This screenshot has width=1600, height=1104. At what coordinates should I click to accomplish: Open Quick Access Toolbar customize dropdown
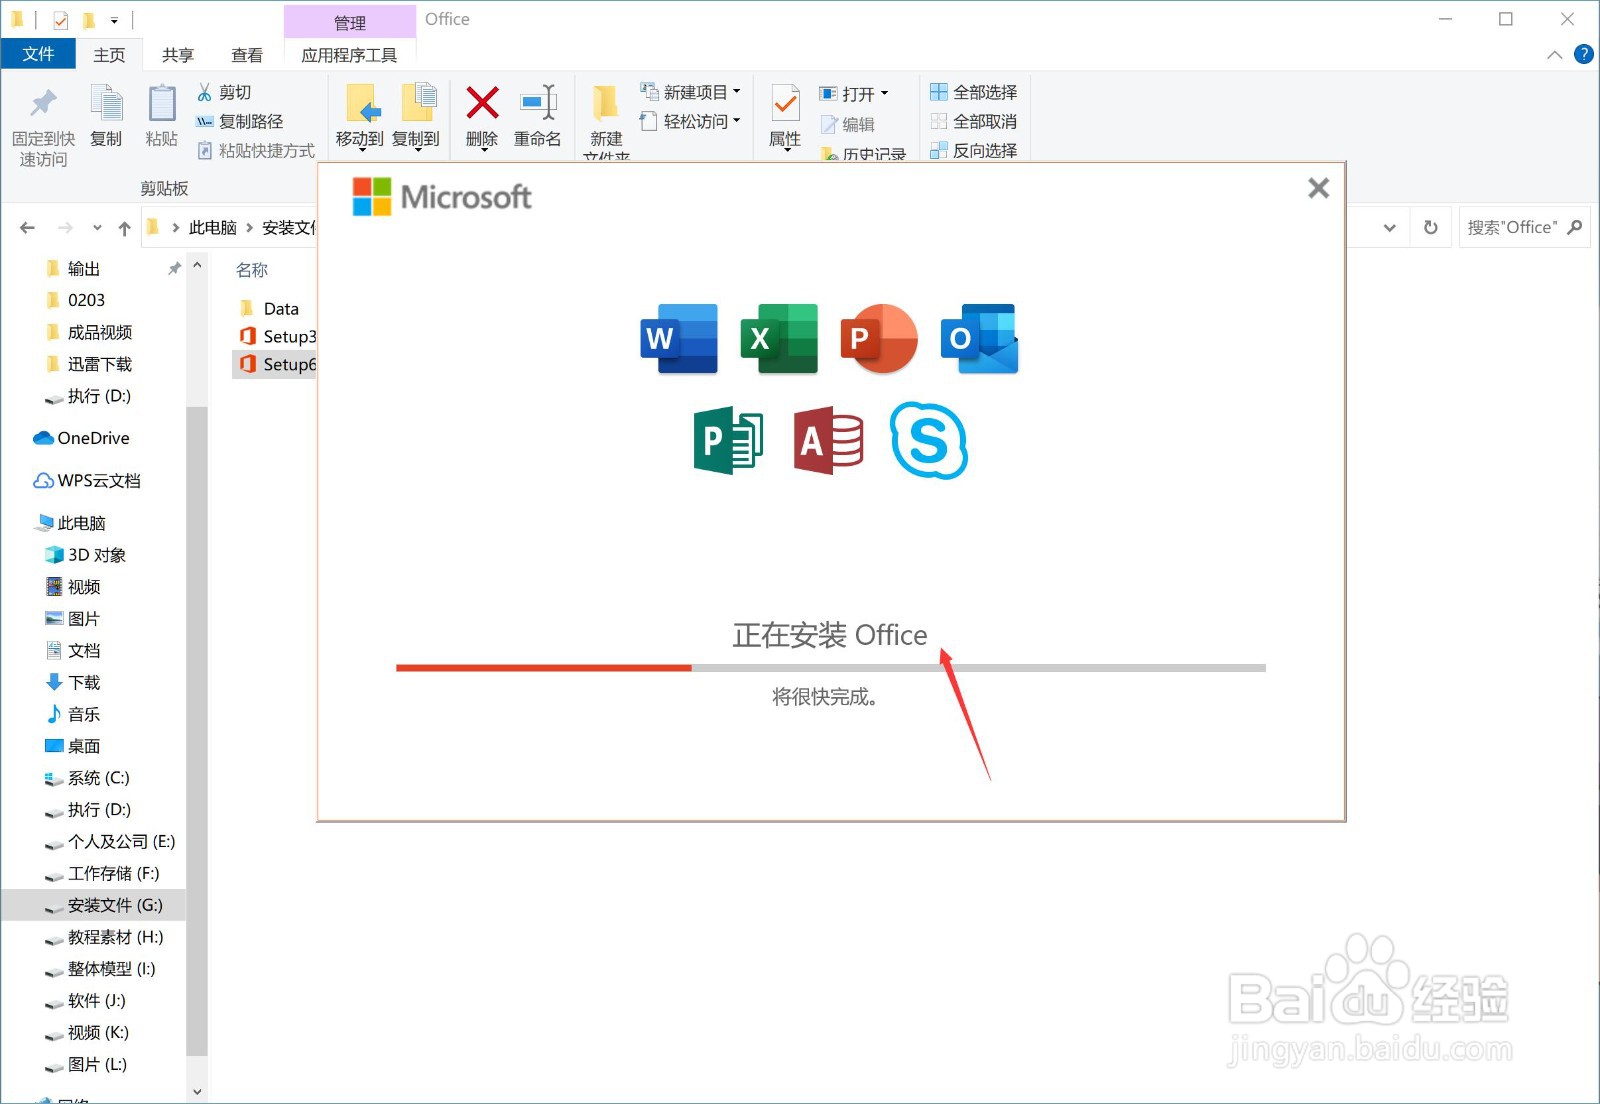(114, 20)
